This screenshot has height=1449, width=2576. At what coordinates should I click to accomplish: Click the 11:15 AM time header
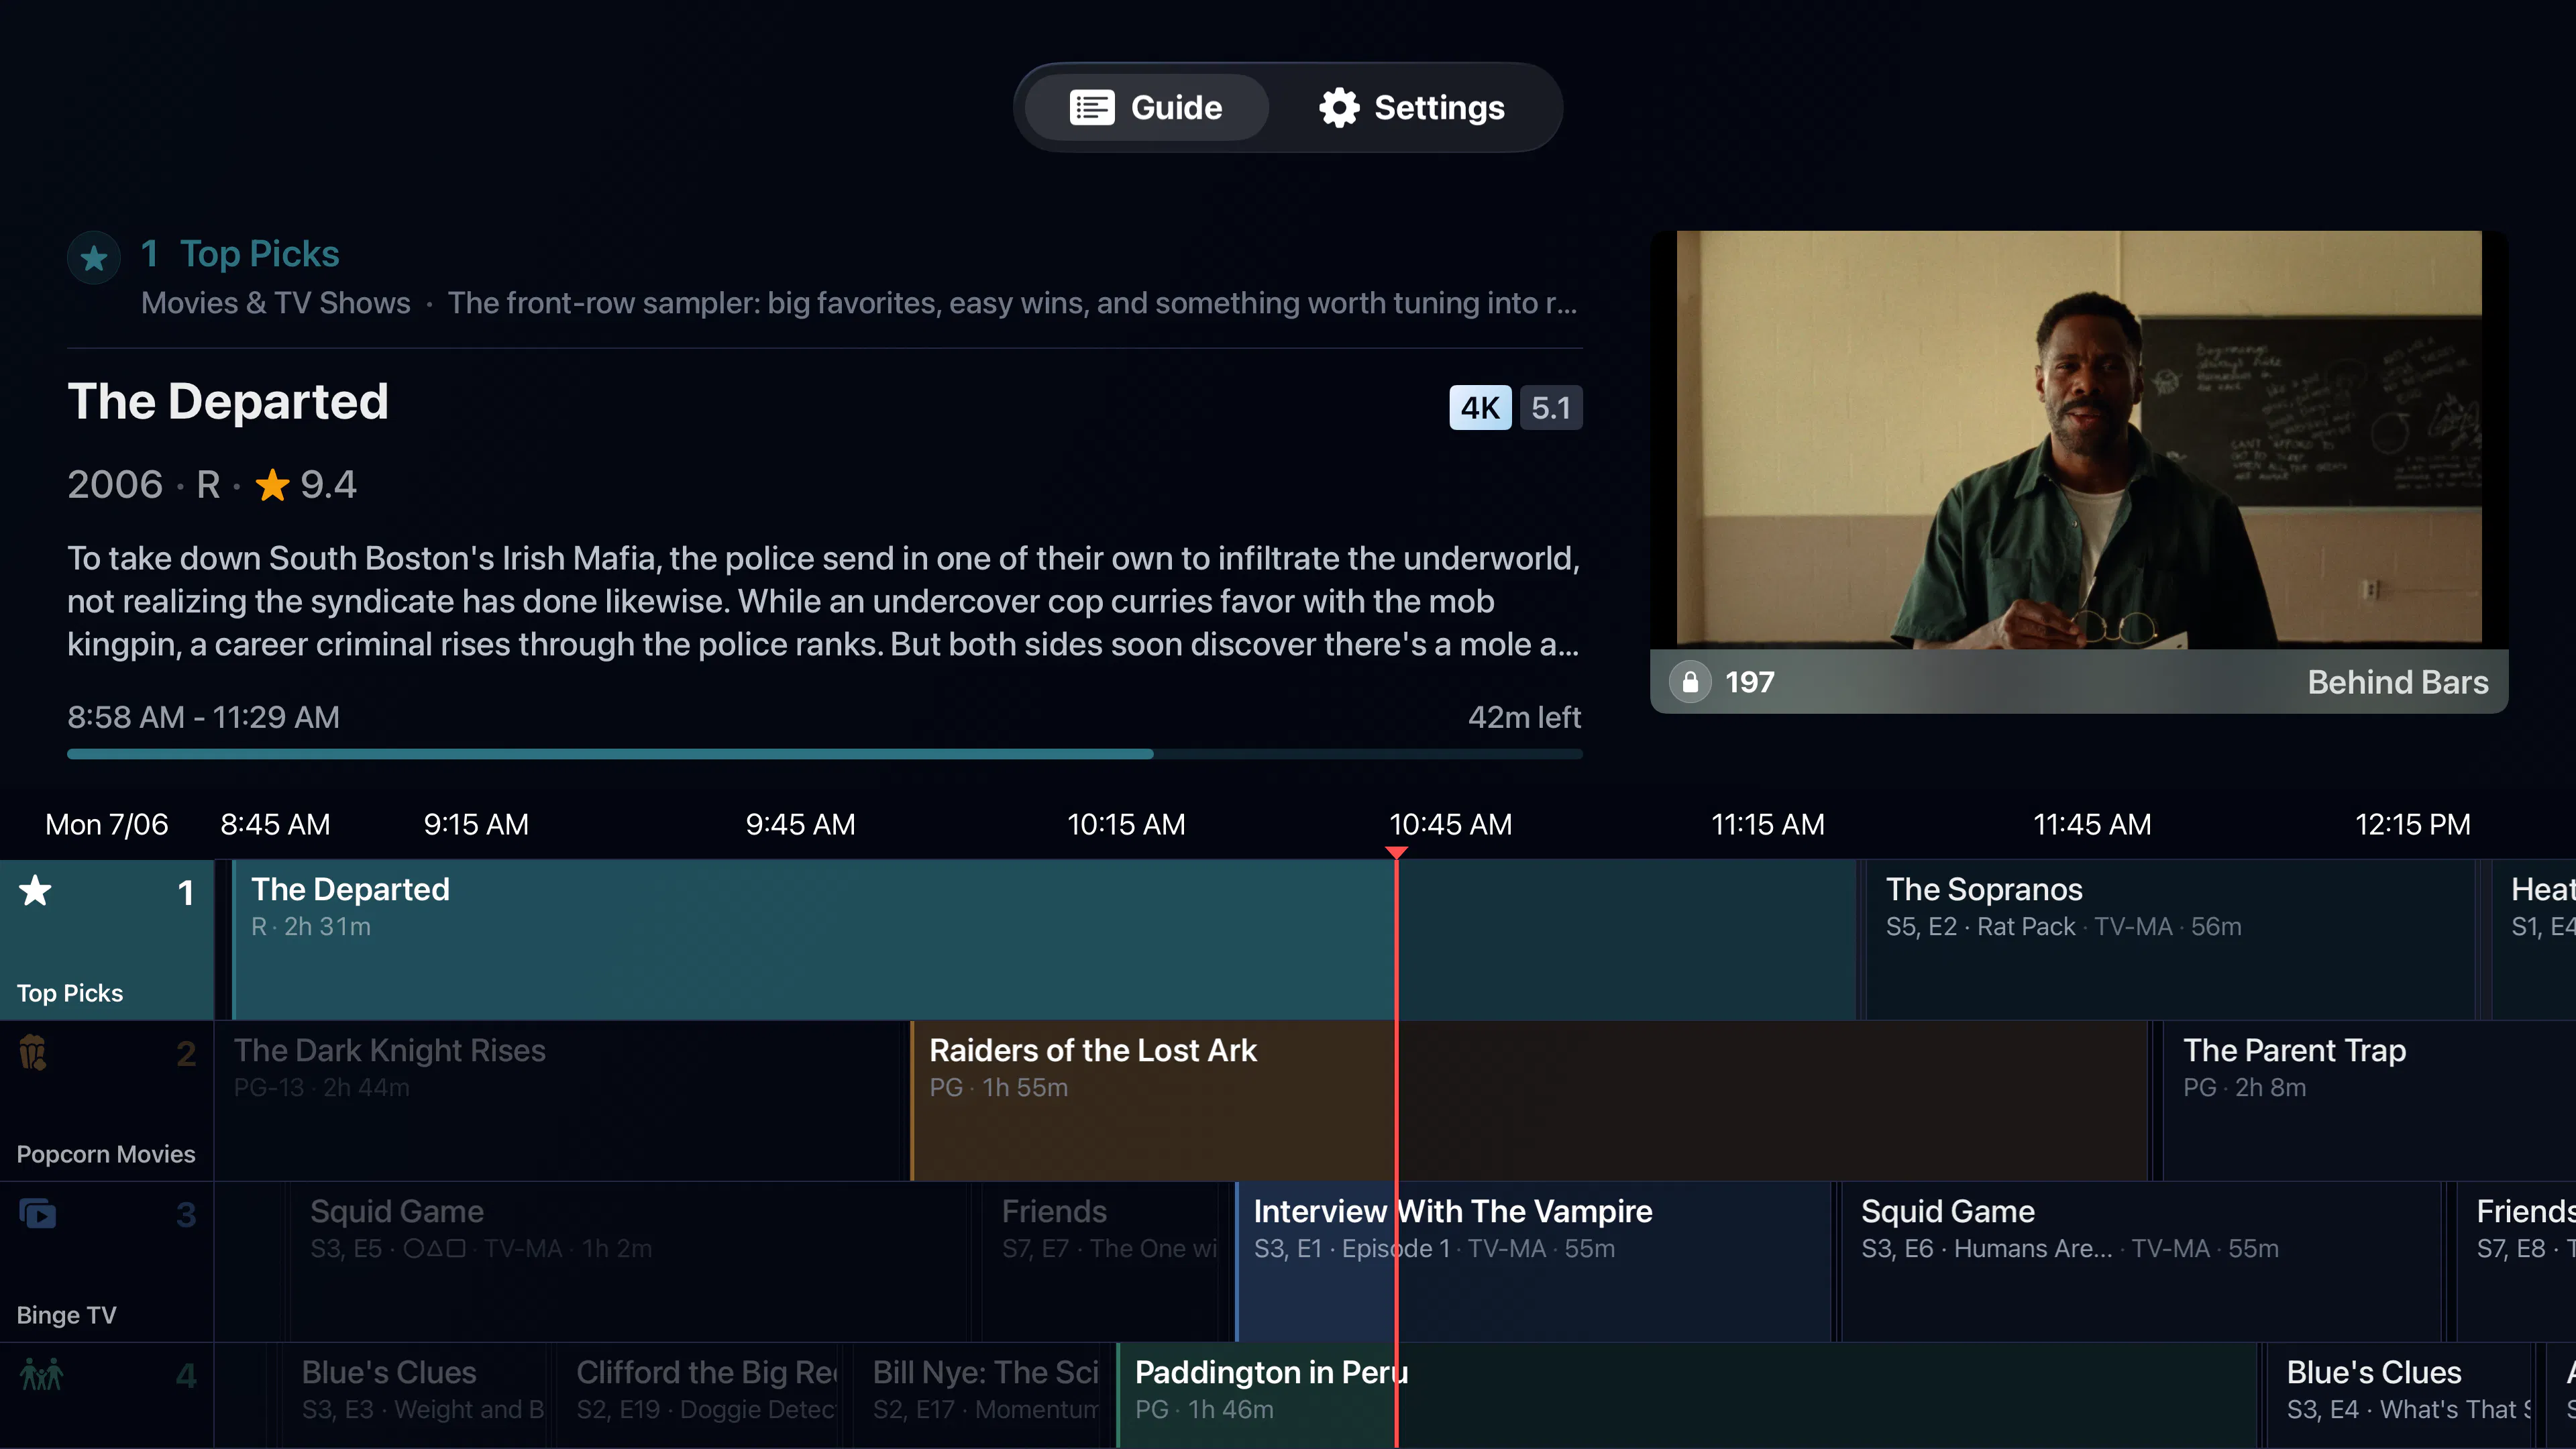(x=1768, y=824)
